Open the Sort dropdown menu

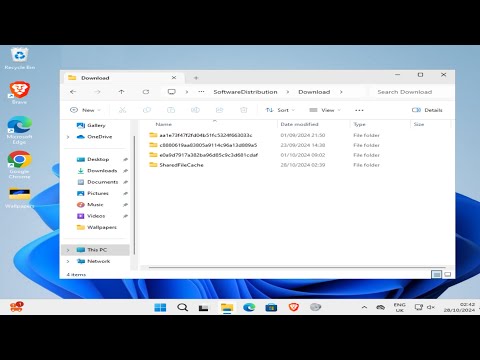coord(280,110)
